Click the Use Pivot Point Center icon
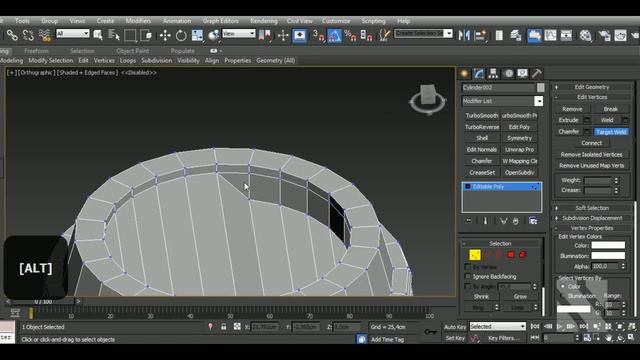 coord(265,36)
